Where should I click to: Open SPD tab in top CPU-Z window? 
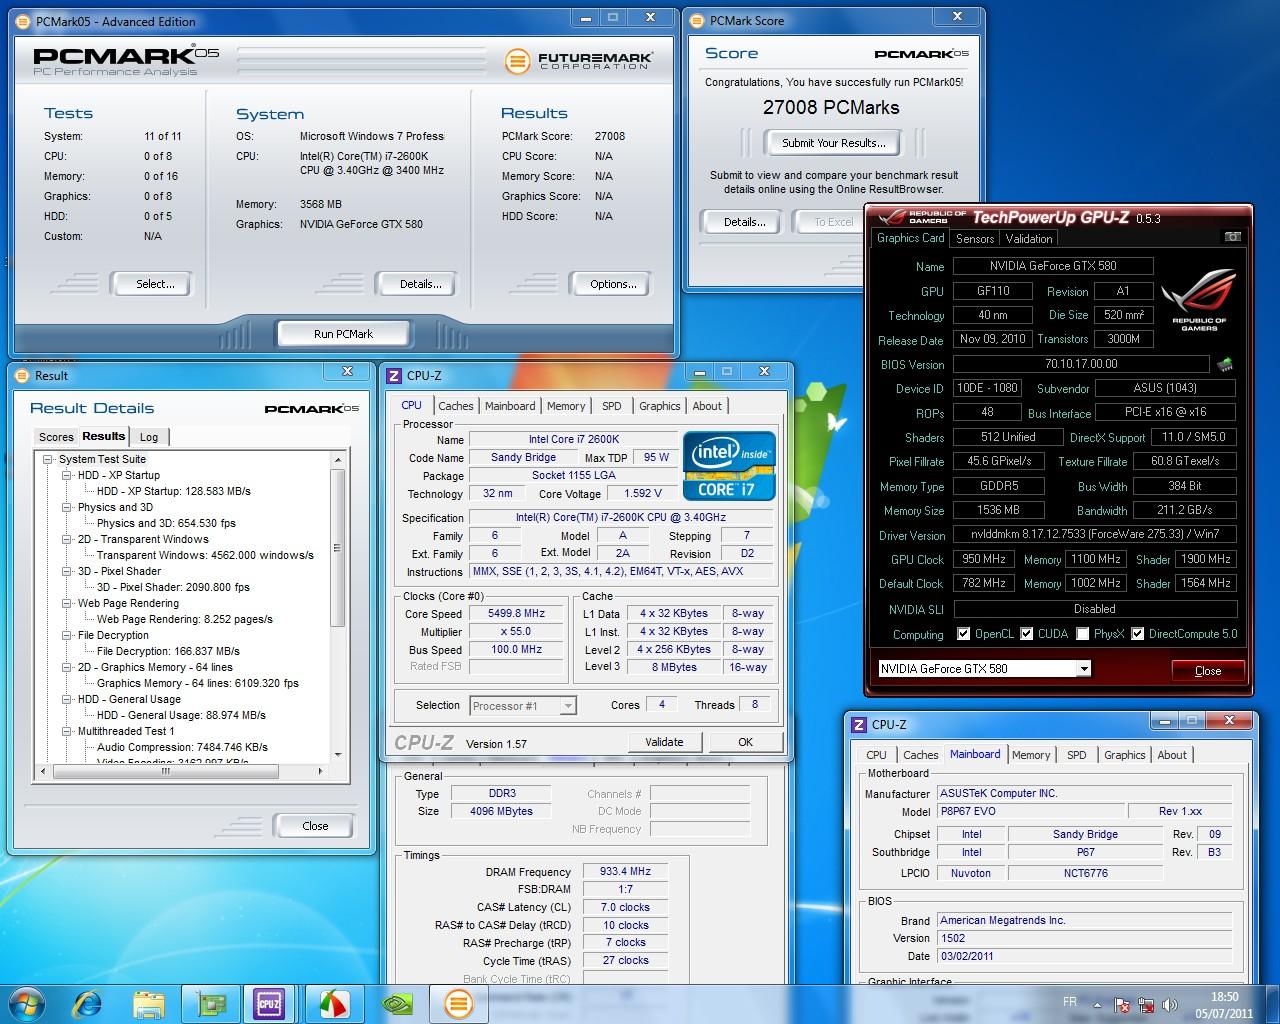pyautogui.click(x=611, y=406)
